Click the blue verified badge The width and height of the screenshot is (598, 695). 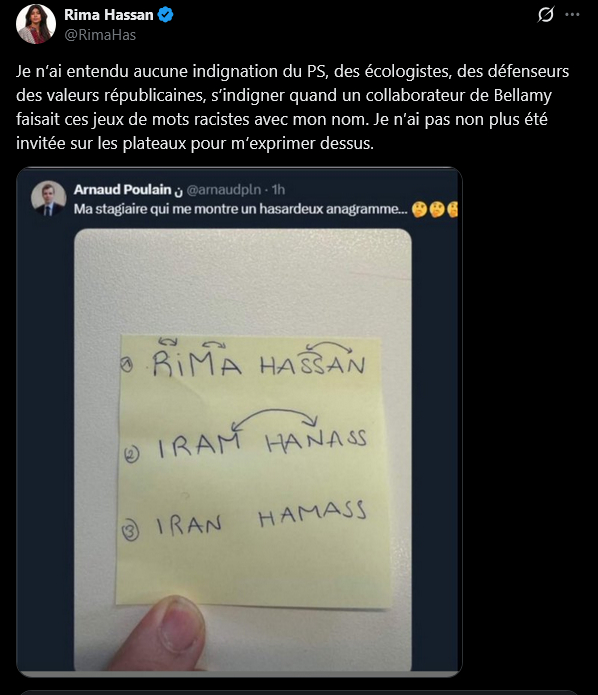tap(166, 15)
